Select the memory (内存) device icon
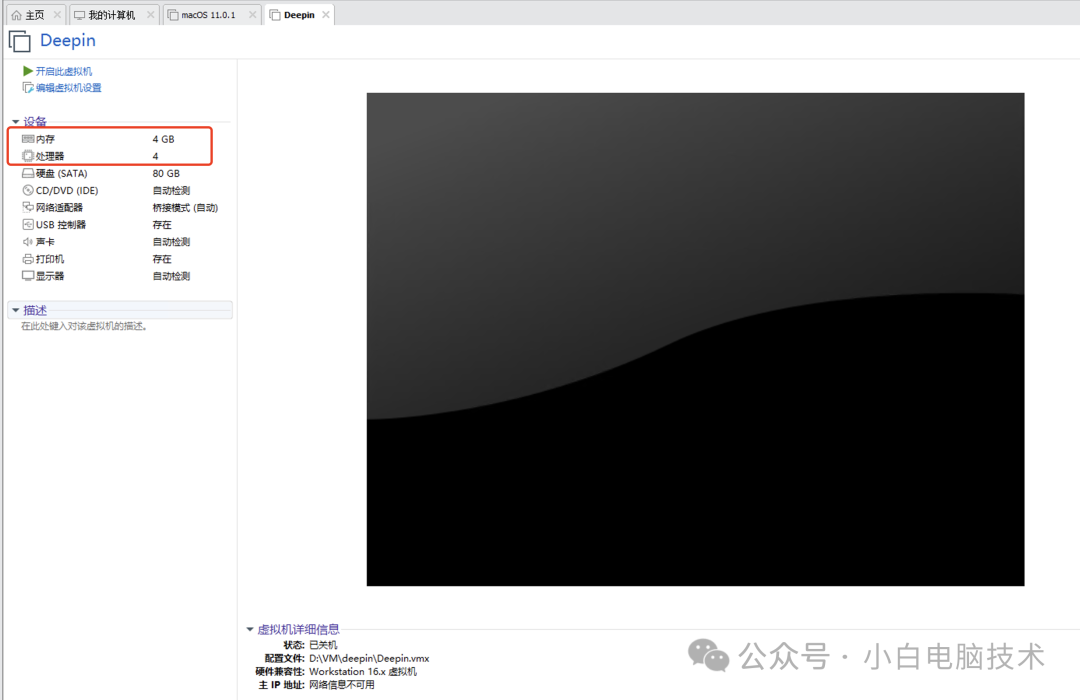 pos(28,139)
